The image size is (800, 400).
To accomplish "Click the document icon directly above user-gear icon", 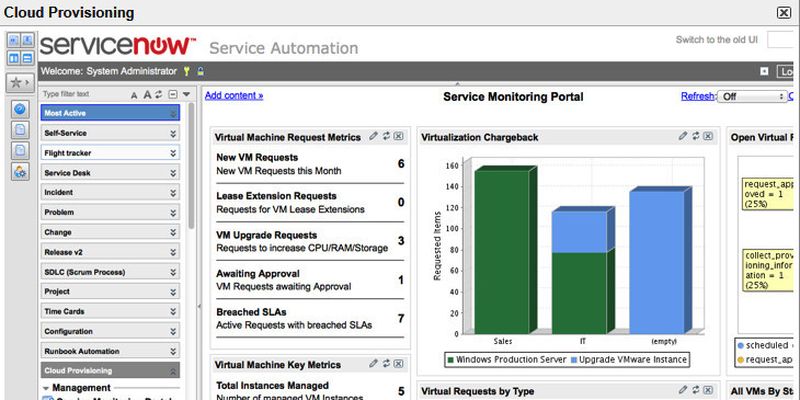I will pos(20,151).
